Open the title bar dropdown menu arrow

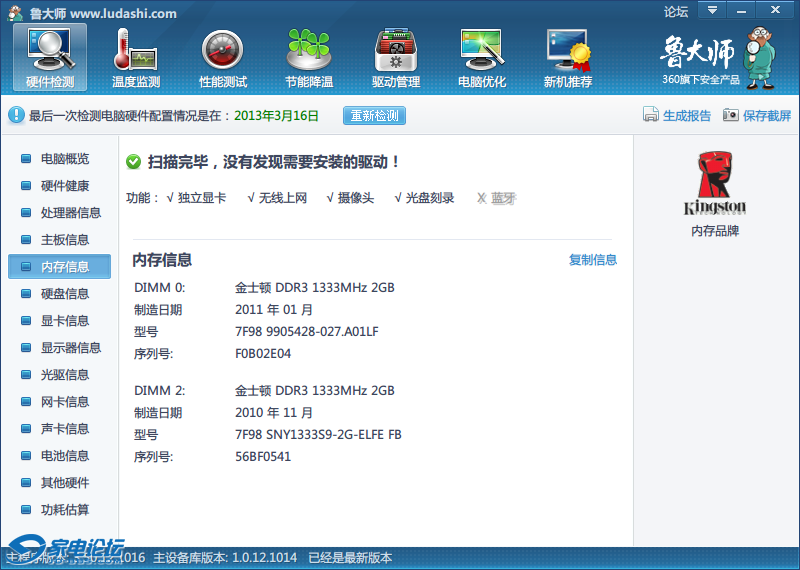click(712, 11)
